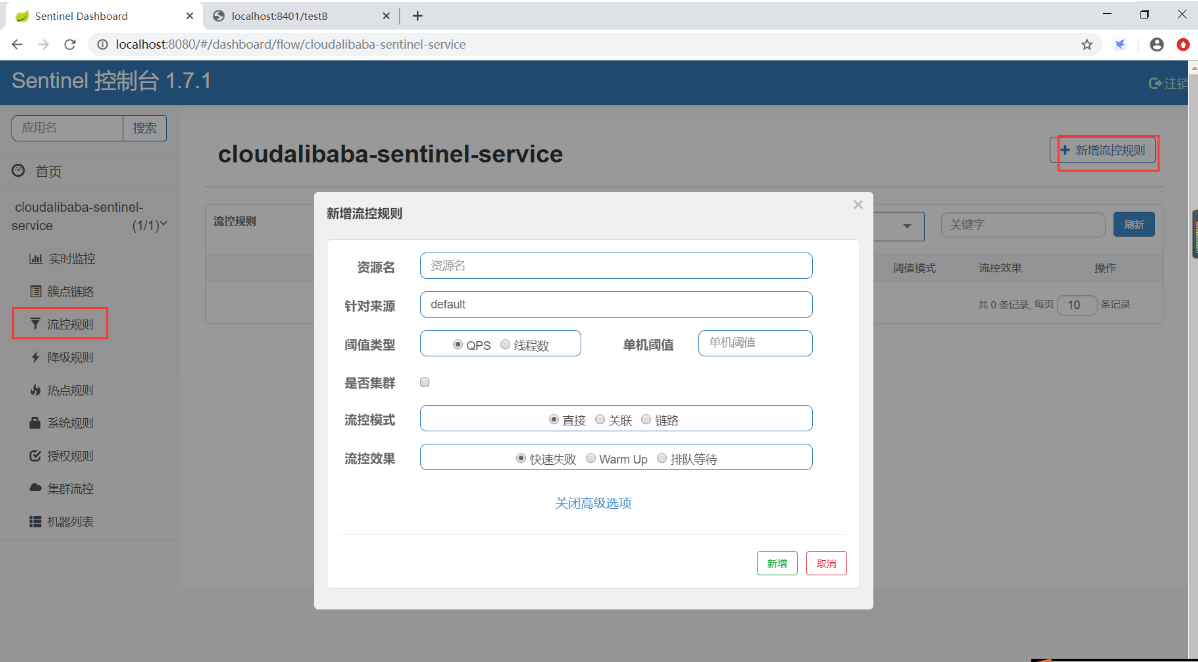Bookmark page with the star icon
The height and width of the screenshot is (662, 1198).
click(1087, 45)
